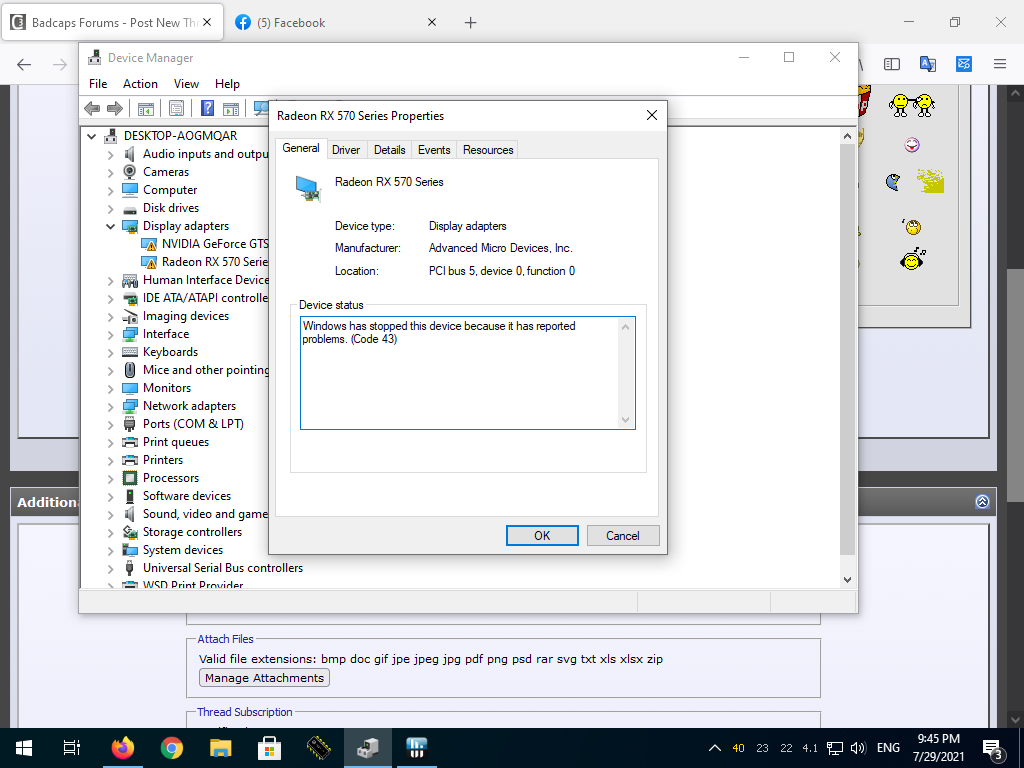1024x768 pixels.
Task: Switch to the Driver tab
Action: click(x=346, y=150)
